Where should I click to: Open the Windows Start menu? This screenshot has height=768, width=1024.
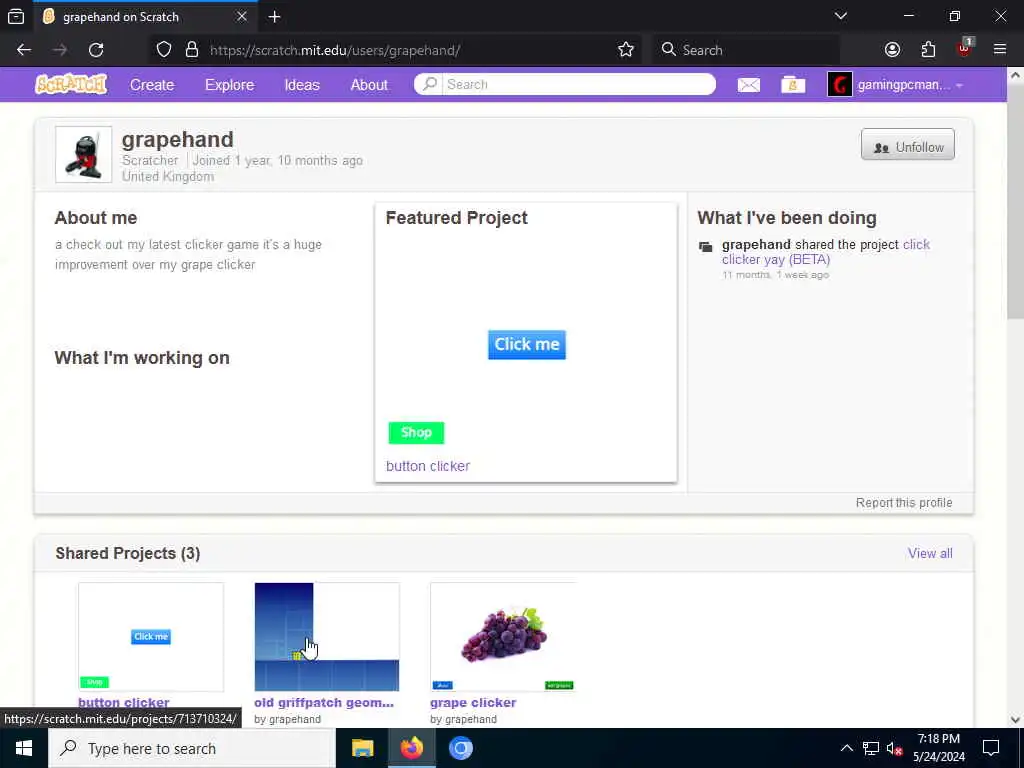coord(24,748)
